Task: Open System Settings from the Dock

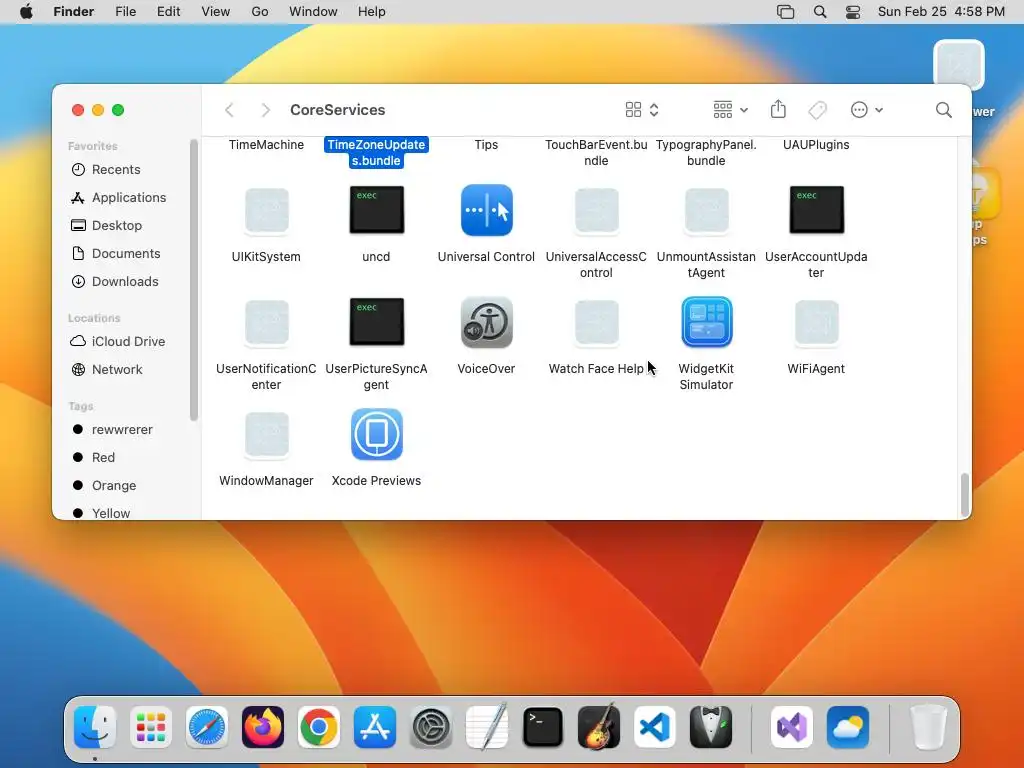Action: click(431, 727)
